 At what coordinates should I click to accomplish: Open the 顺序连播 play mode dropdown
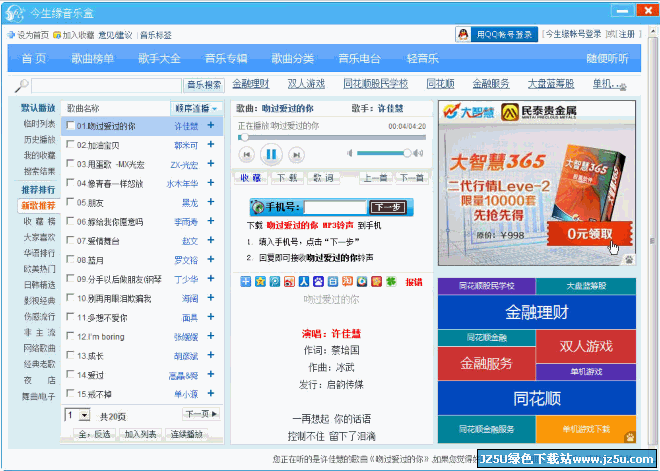(x=196, y=108)
